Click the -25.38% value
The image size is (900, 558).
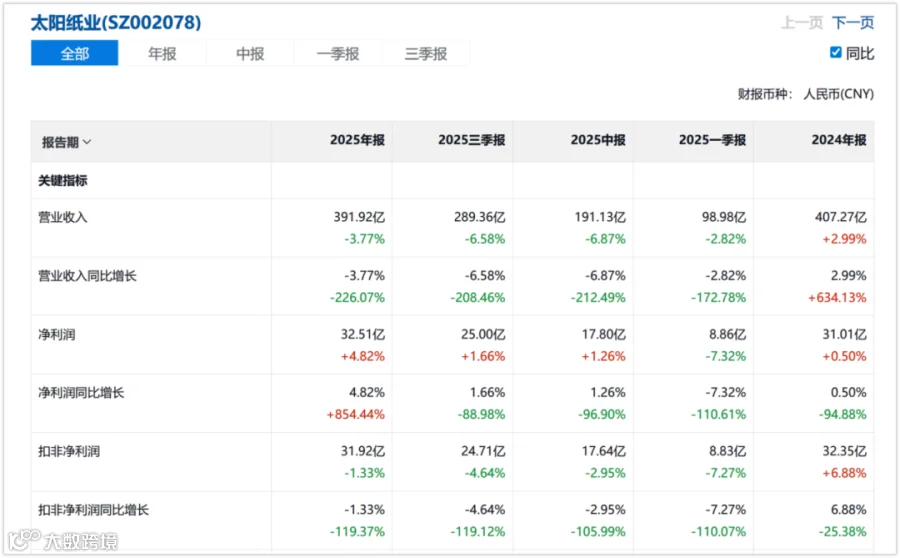point(843,532)
